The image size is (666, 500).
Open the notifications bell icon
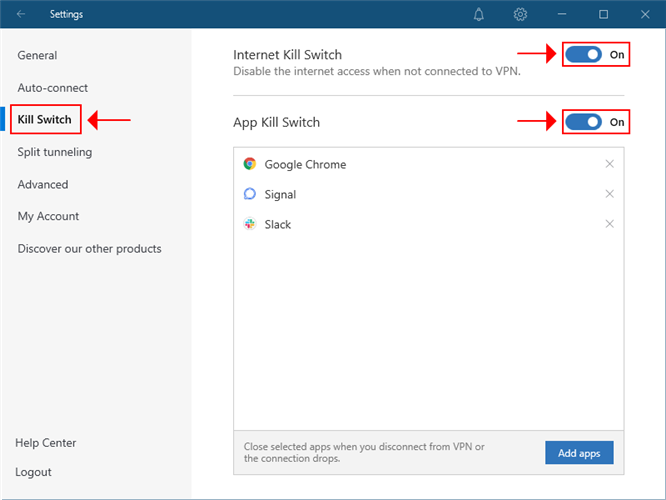coord(479,14)
